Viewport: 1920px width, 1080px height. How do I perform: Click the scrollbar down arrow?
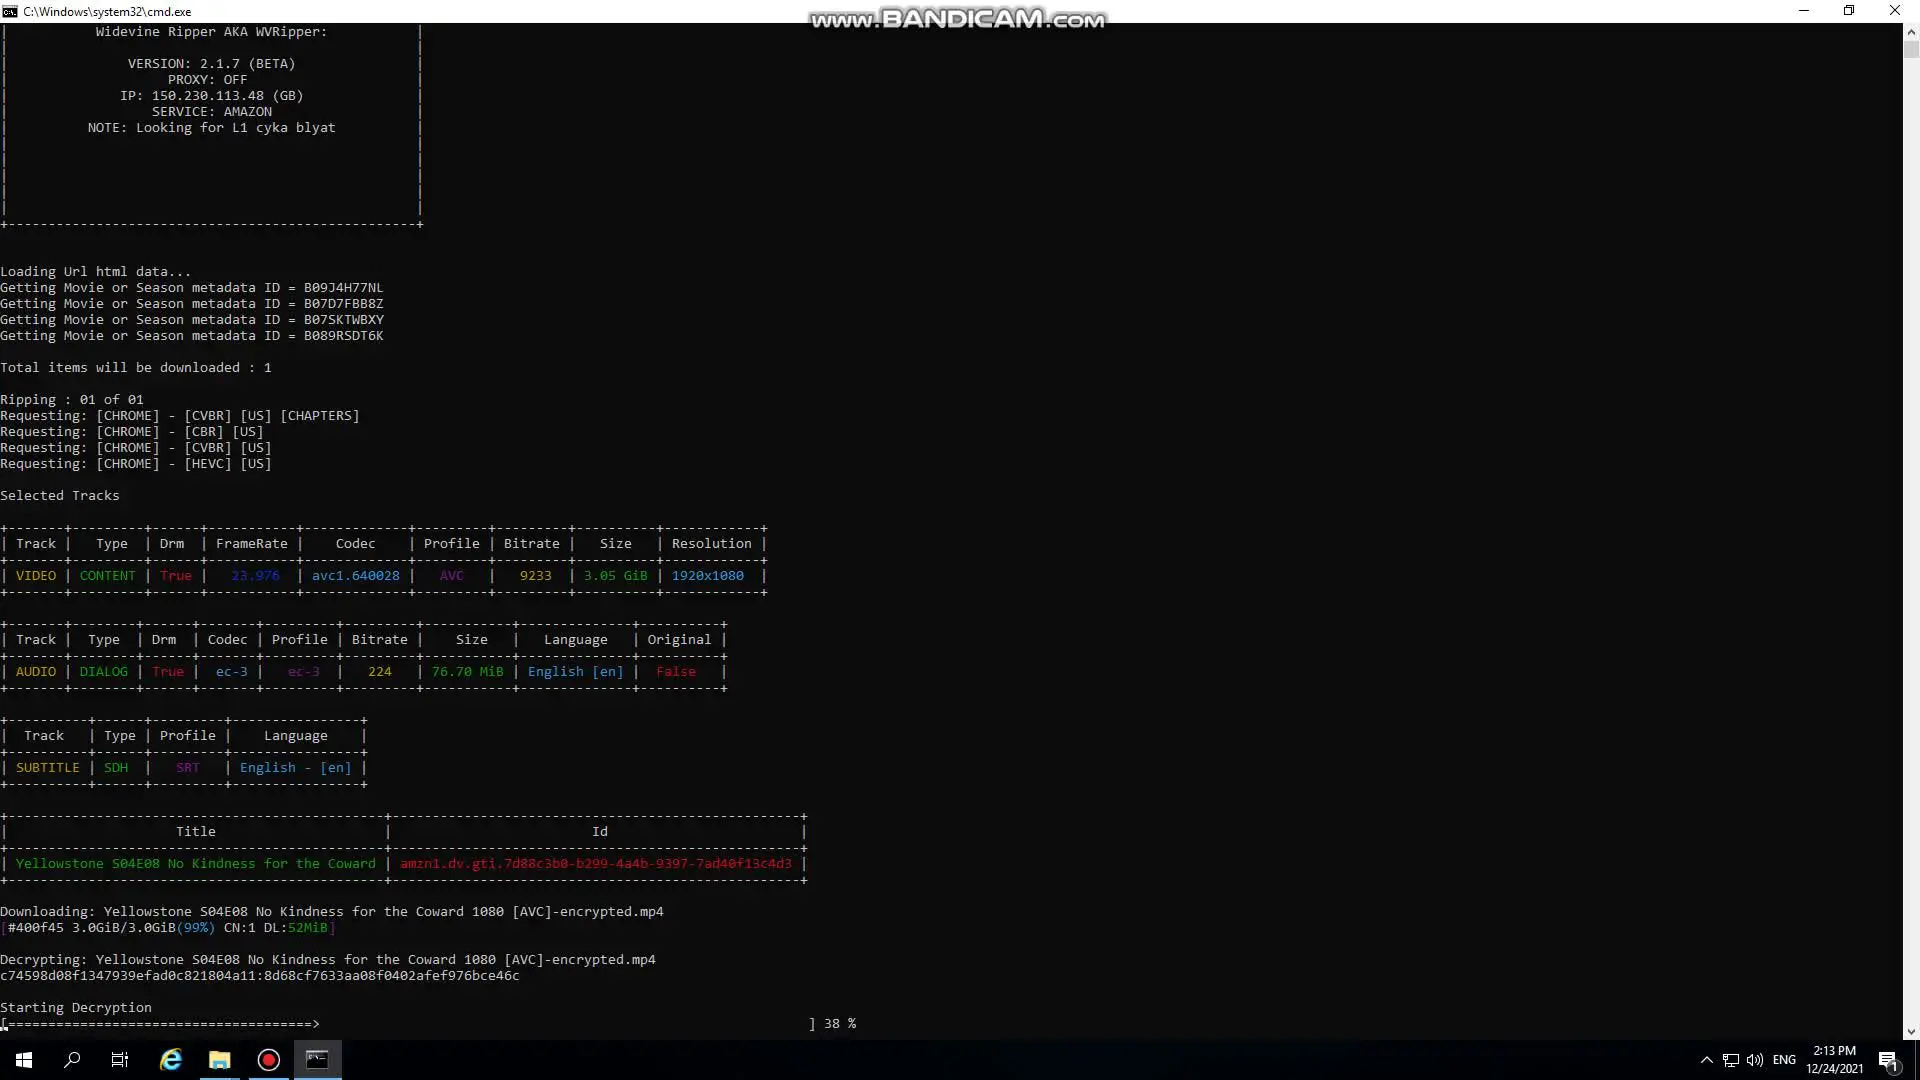click(x=1911, y=1031)
